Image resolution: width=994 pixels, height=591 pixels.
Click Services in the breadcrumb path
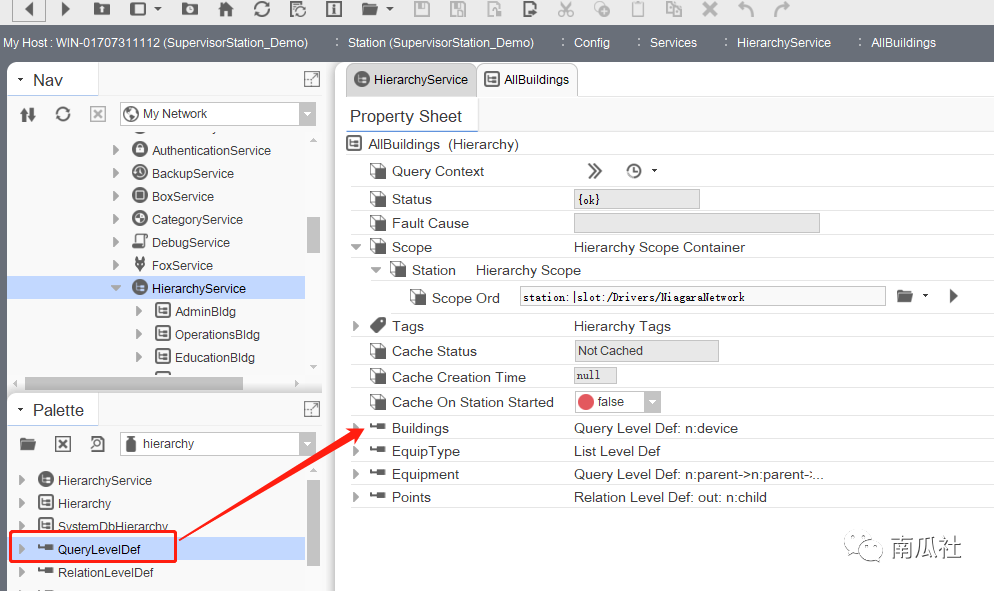click(x=672, y=43)
